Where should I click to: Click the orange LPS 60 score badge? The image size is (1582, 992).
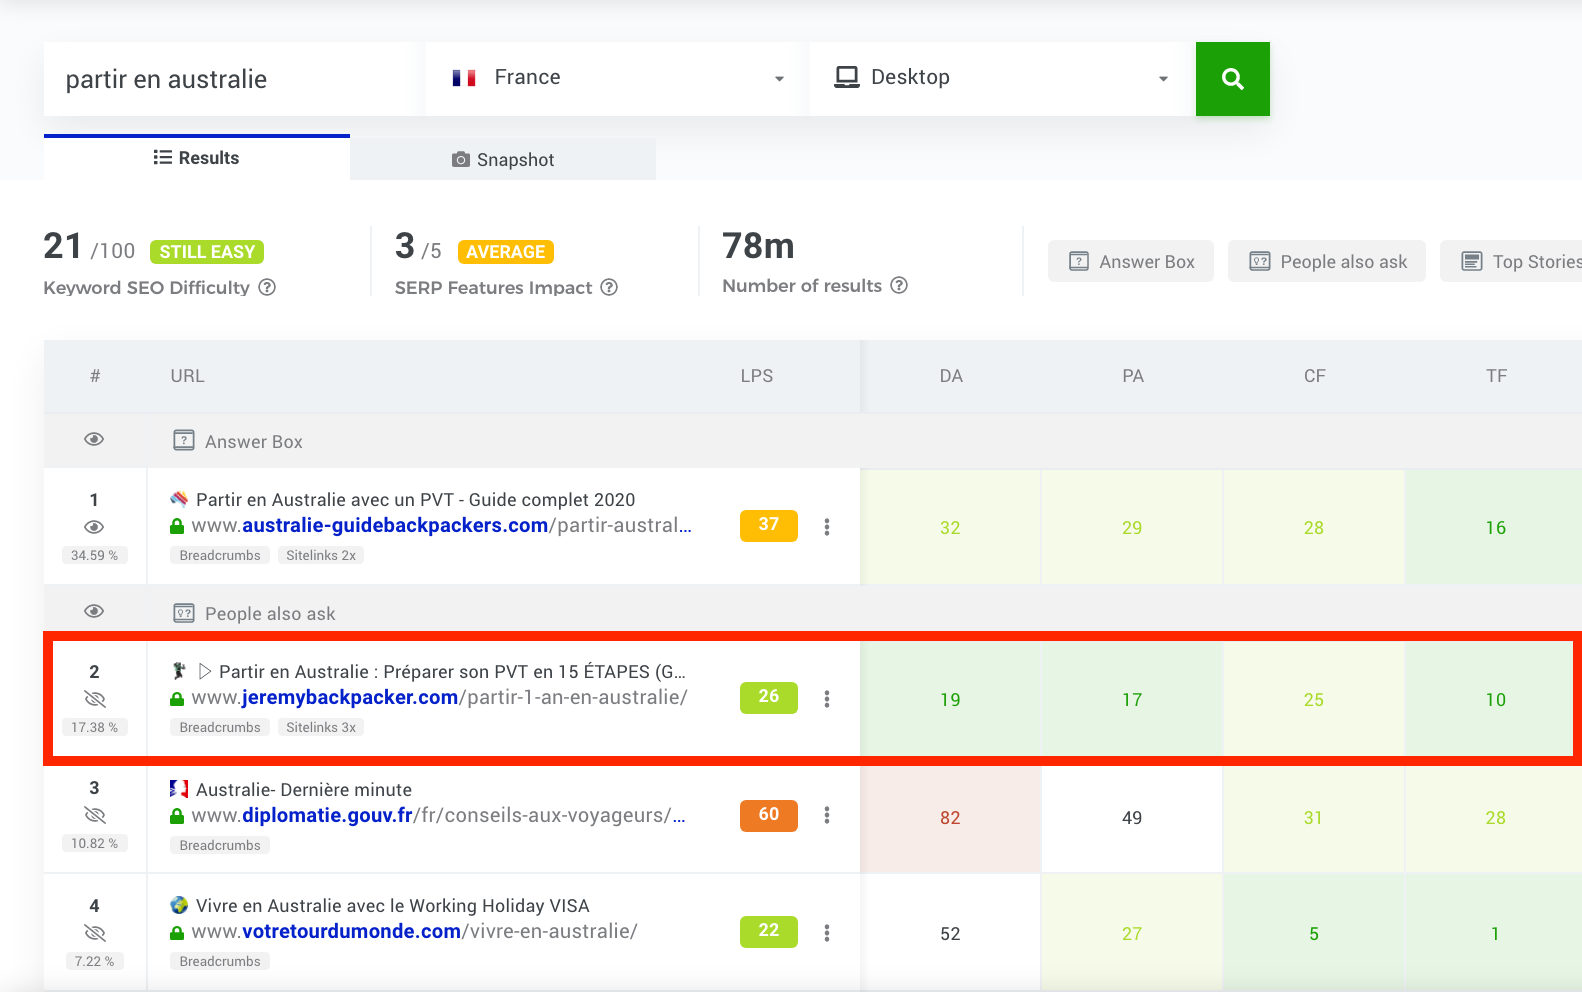768,815
